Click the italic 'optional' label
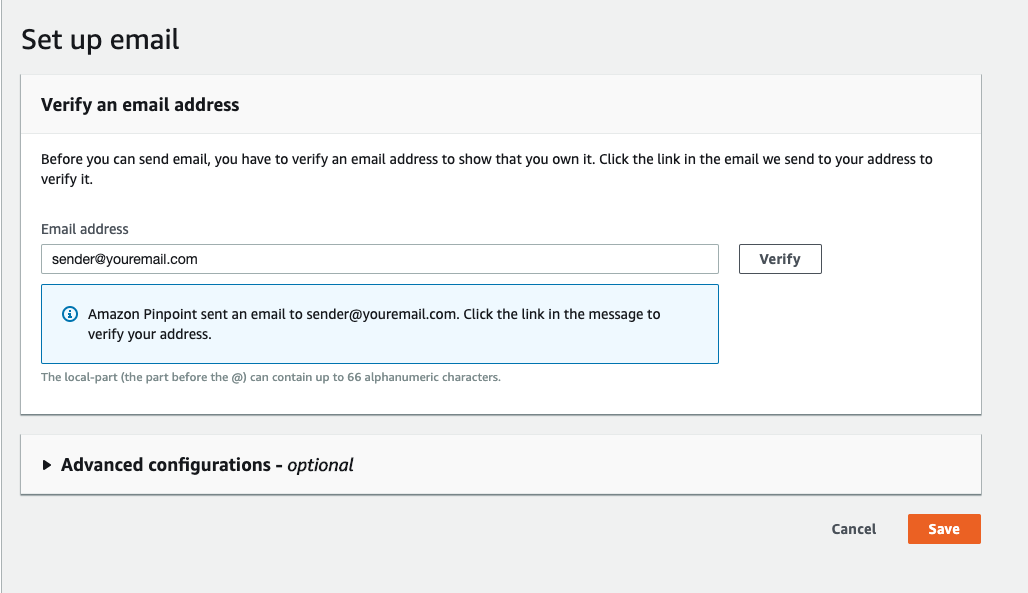The width and height of the screenshot is (1028, 593). [320, 465]
